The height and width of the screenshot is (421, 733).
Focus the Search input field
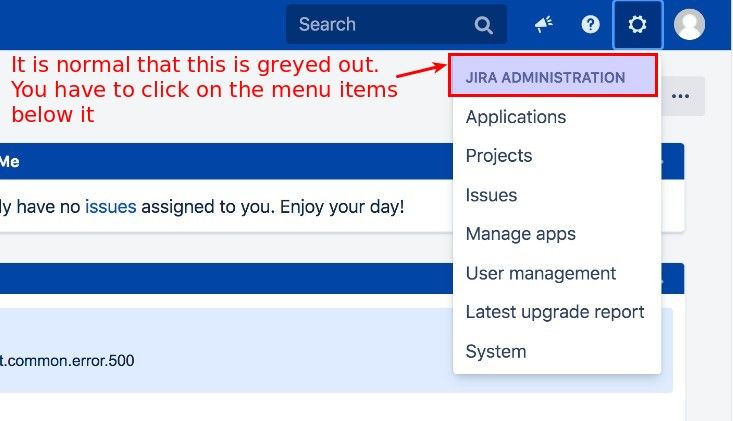click(396, 24)
